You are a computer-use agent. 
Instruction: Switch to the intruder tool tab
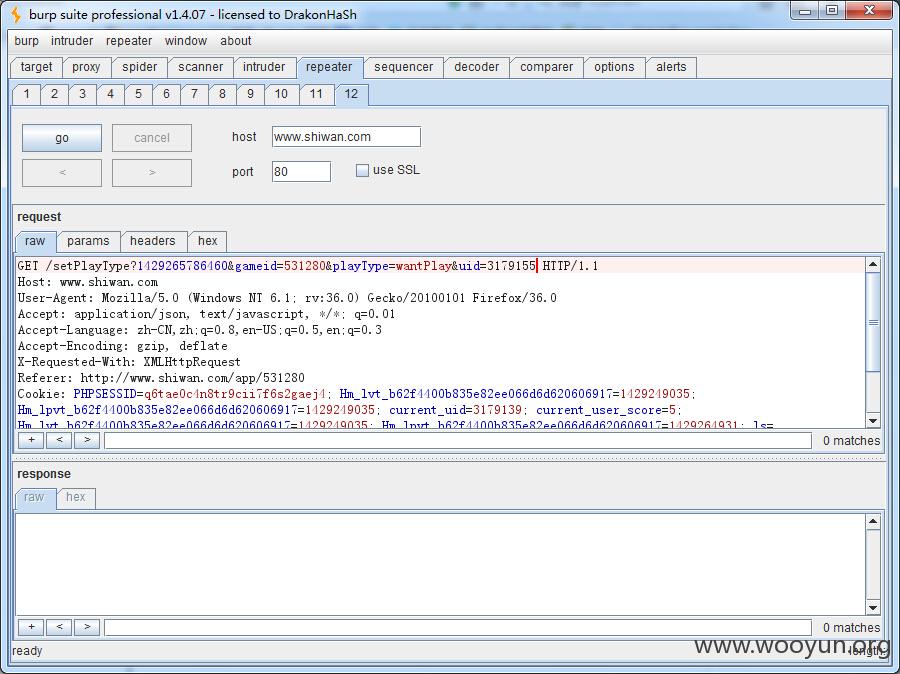[x=263, y=67]
